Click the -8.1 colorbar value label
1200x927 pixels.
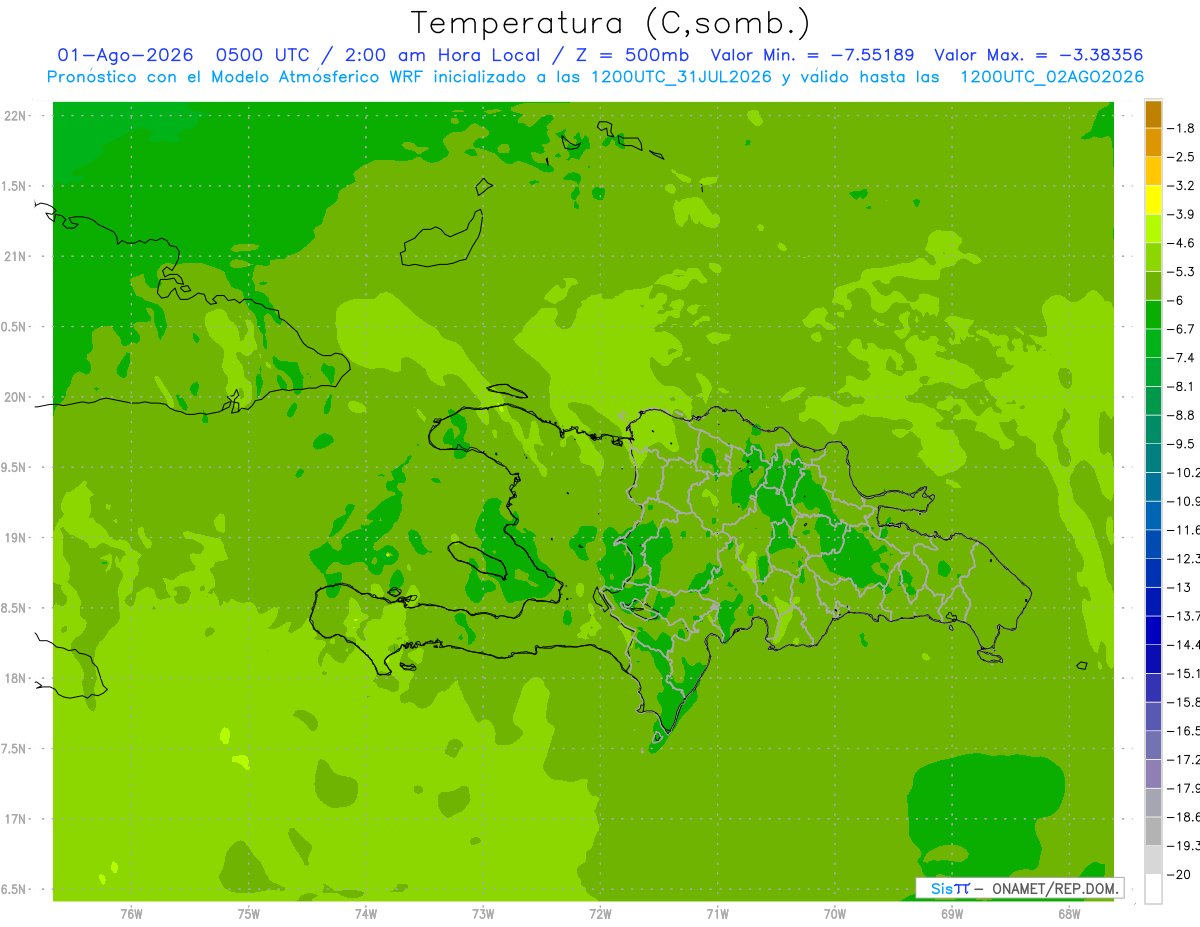[x=1181, y=386]
